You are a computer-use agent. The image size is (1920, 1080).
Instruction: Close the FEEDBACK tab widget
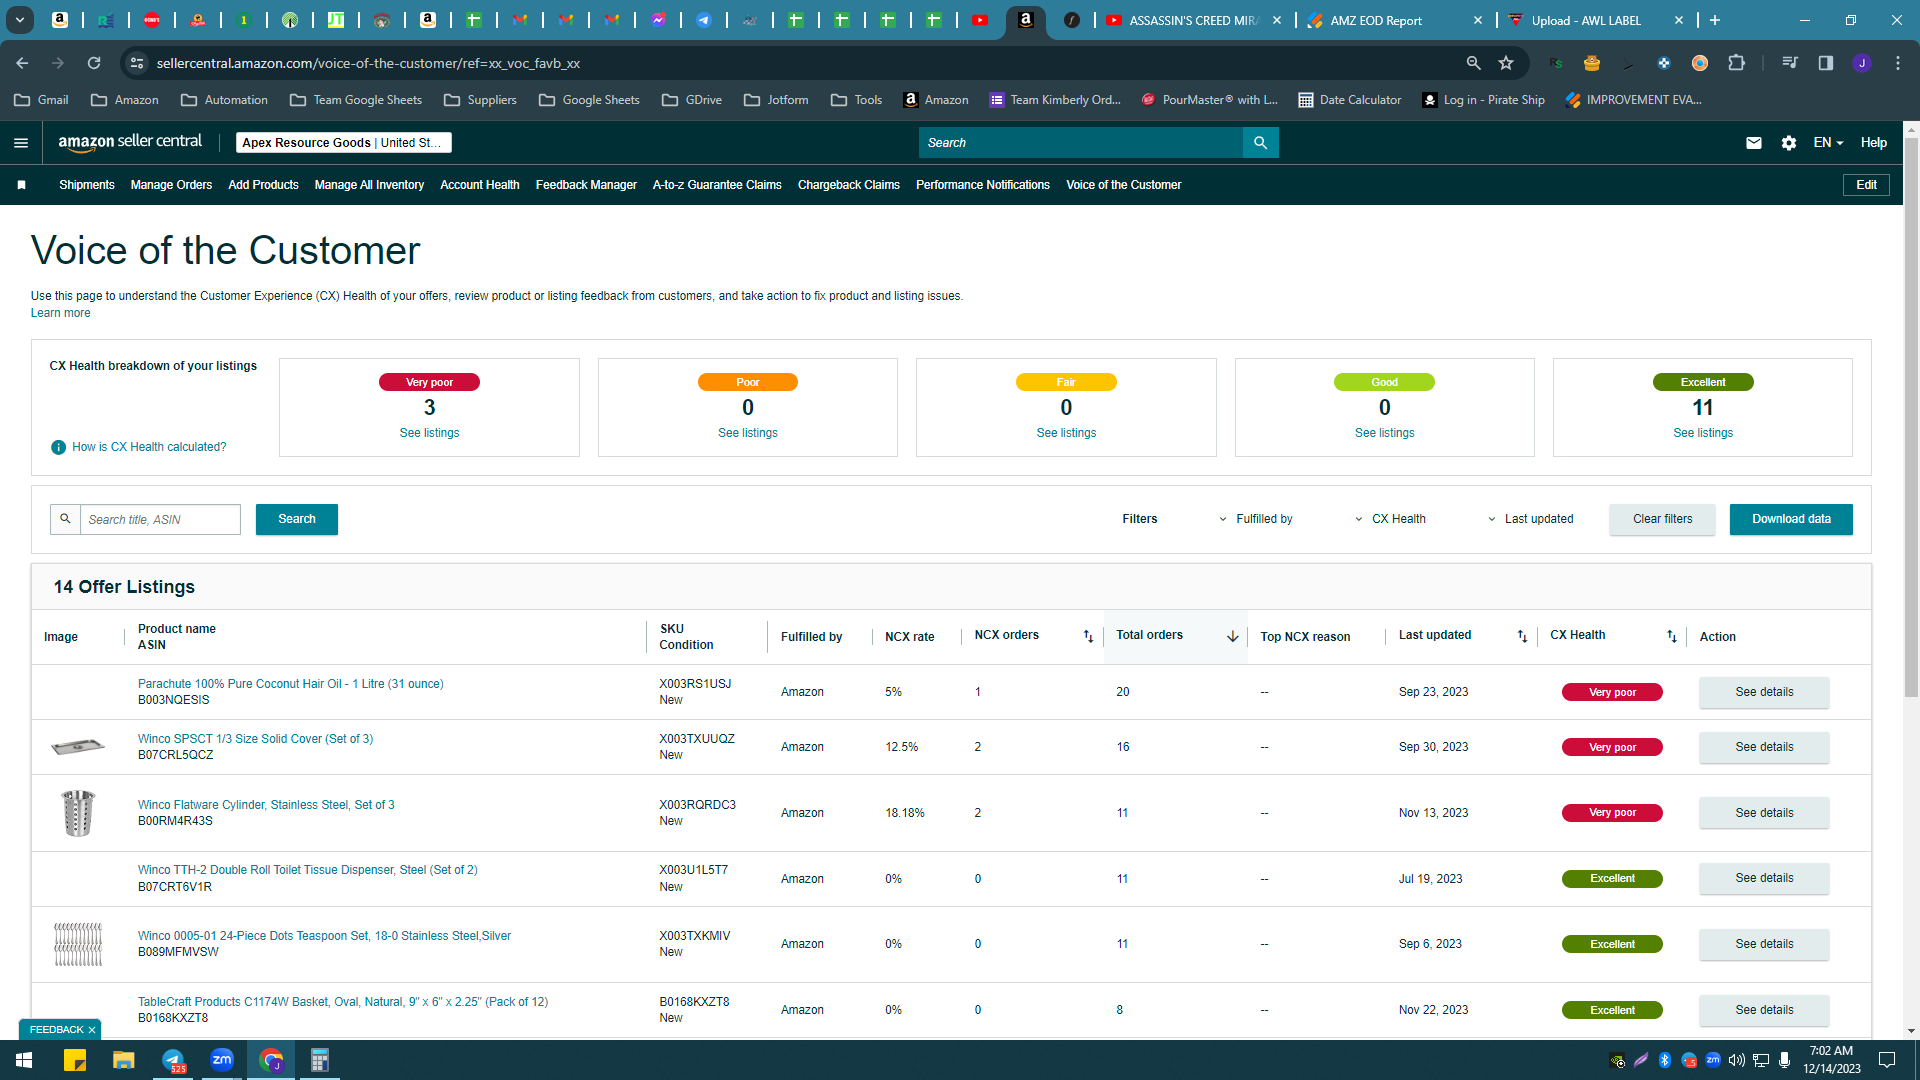pyautogui.click(x=92, y=1030)
